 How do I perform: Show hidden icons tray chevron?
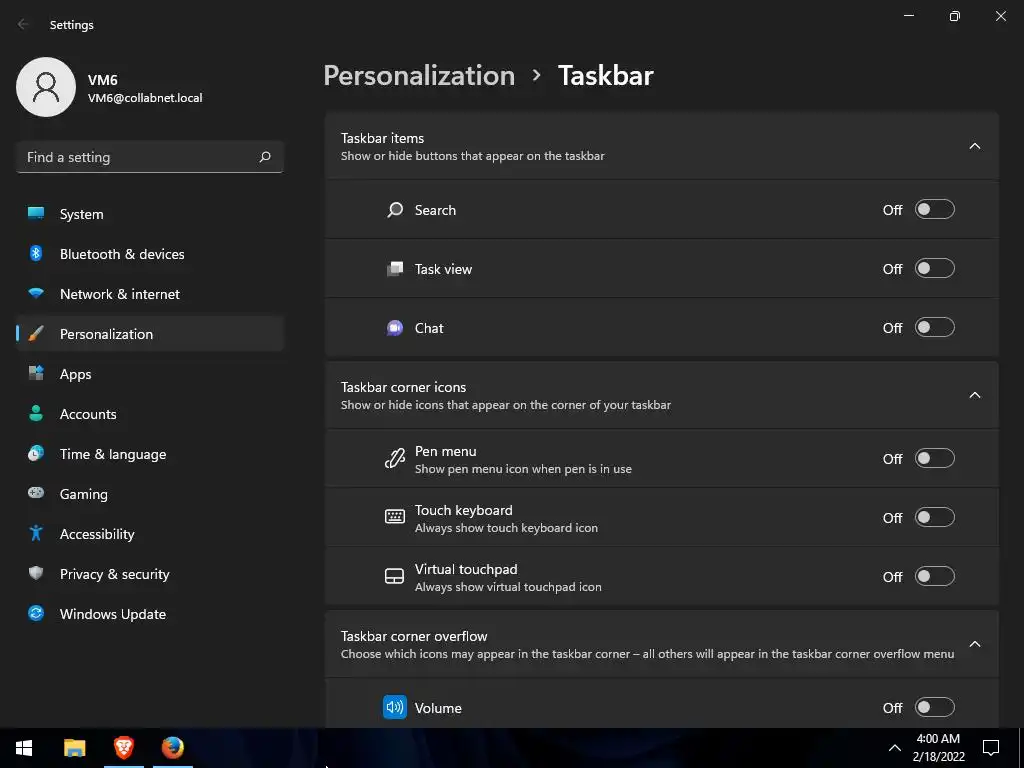click(x=895, y=748)
